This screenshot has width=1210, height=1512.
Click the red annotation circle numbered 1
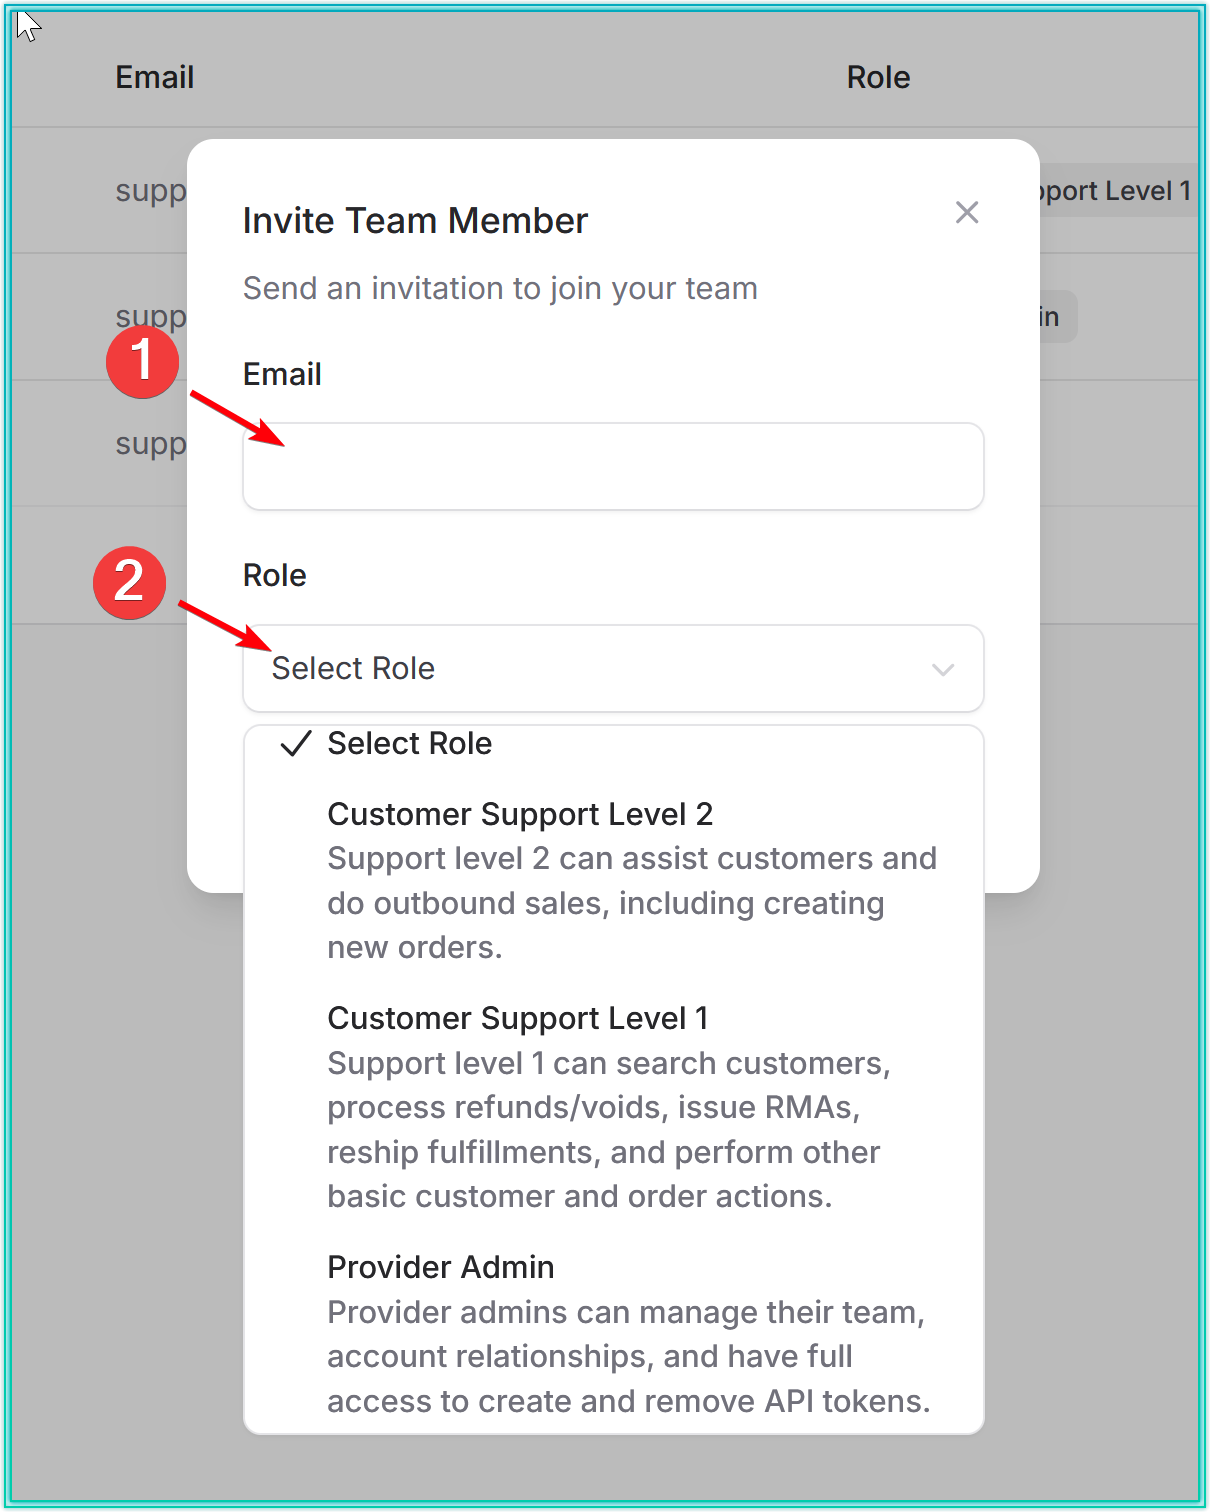pyautogui.click(x=142, y=361)
